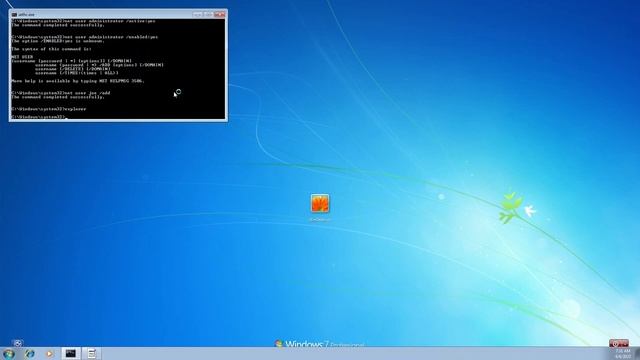Minimize the Command Prompt window
640x360 pixels.
pyautogui.click(x=198, y=14)
